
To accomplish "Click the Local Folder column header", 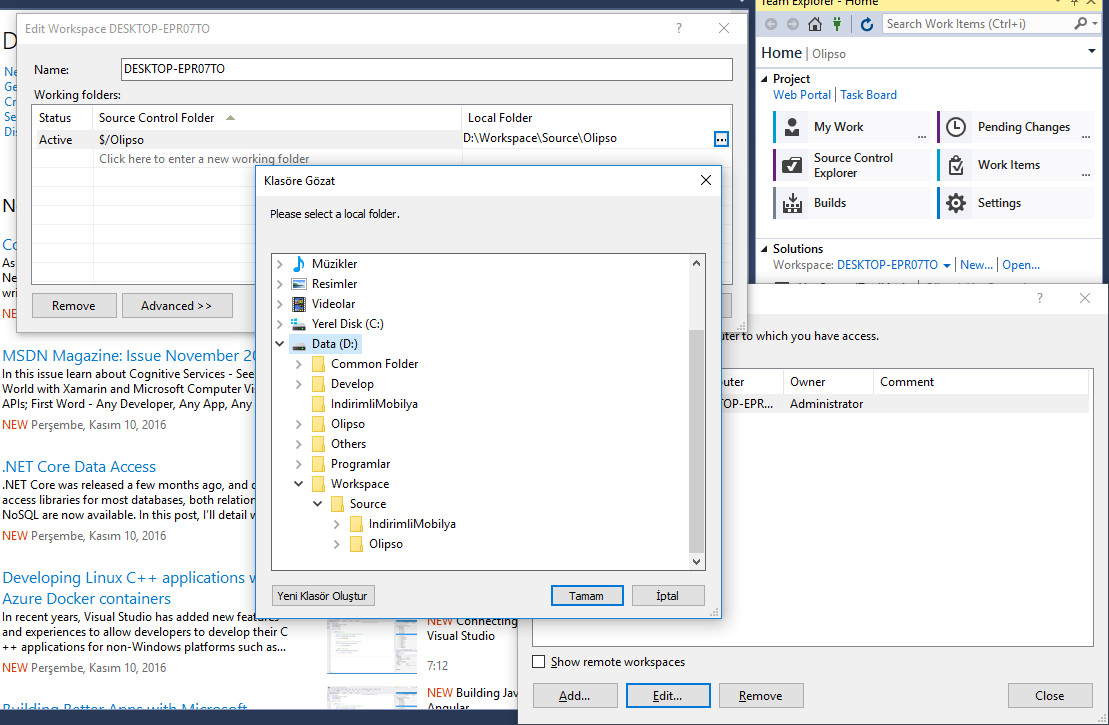I will (596, 118).
